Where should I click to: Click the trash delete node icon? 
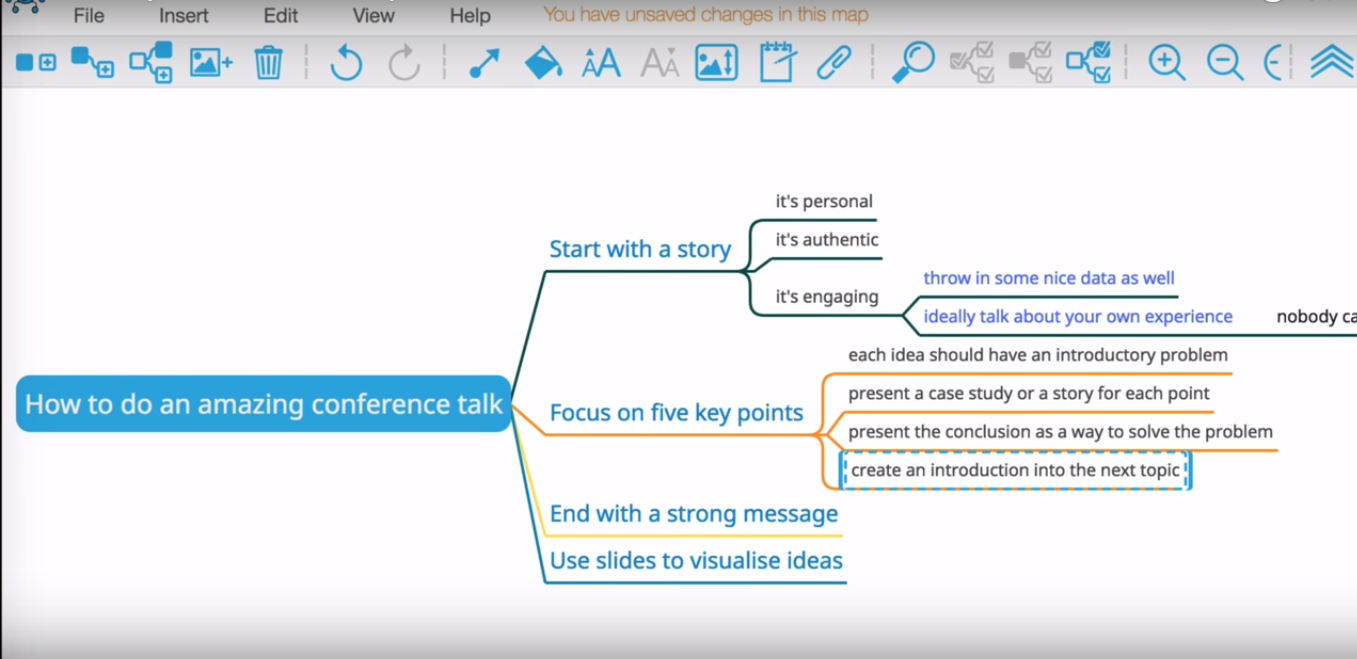[x=268, y=62]
